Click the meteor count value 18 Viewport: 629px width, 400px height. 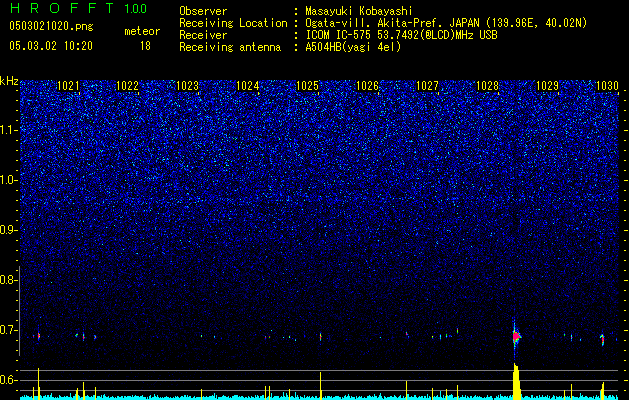click(x=145, y=46)
